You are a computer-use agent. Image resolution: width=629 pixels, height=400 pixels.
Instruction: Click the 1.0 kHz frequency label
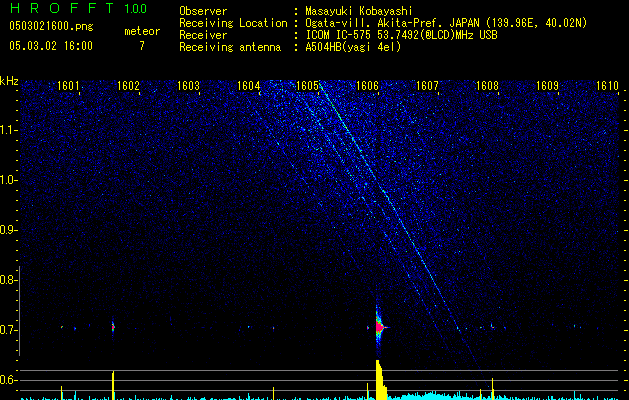coord(7,180)
